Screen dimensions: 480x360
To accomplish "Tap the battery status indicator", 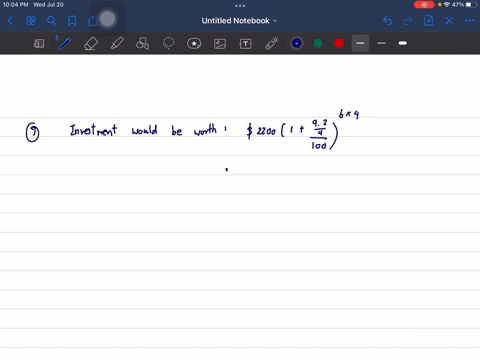I will click(x=471, y=5).
